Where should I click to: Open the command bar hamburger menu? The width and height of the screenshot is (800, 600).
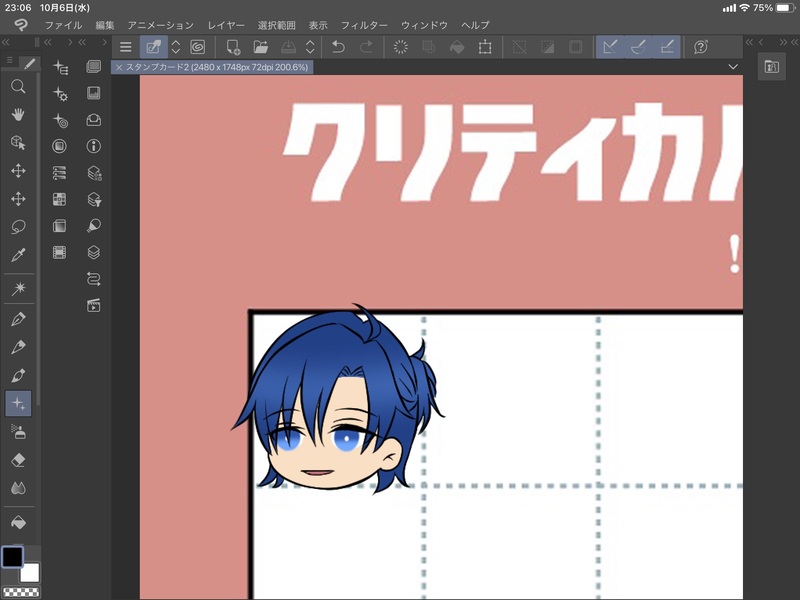click(126, 47)
